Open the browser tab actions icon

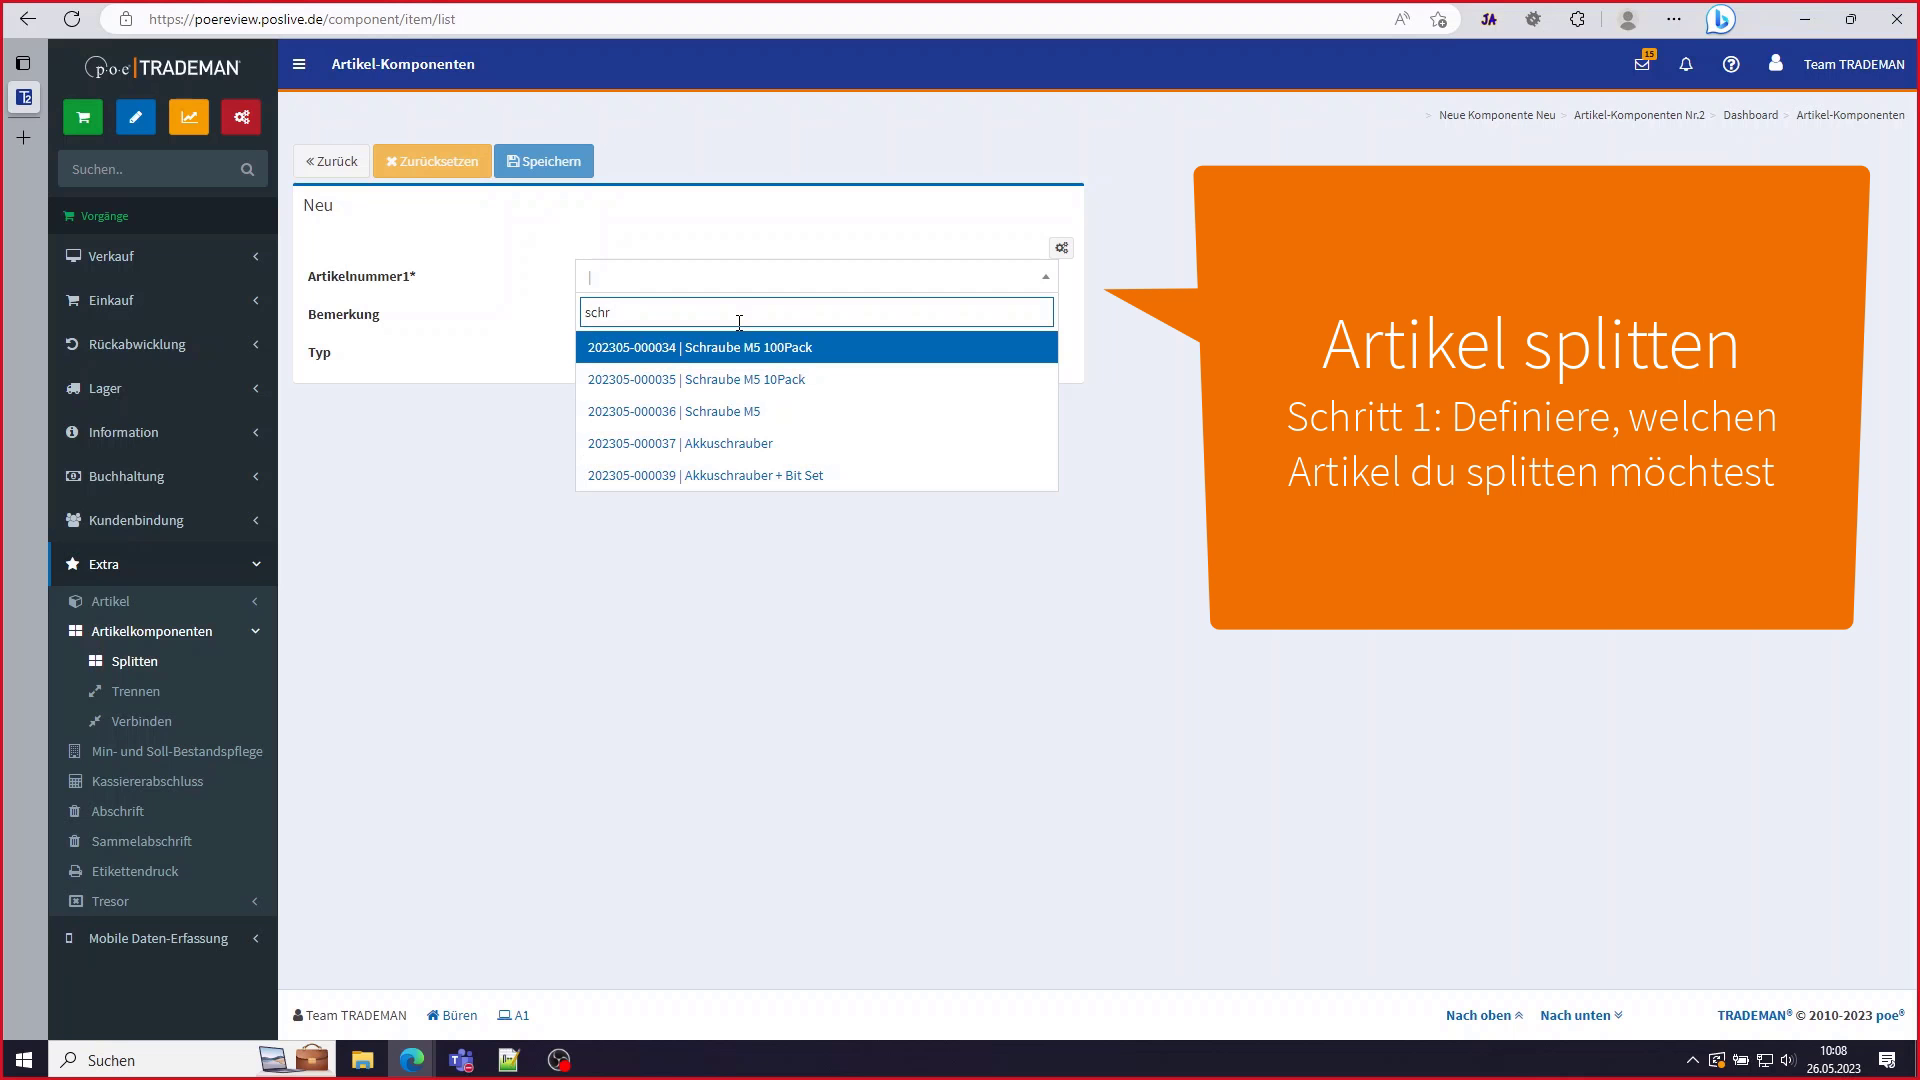click(23, 63)
